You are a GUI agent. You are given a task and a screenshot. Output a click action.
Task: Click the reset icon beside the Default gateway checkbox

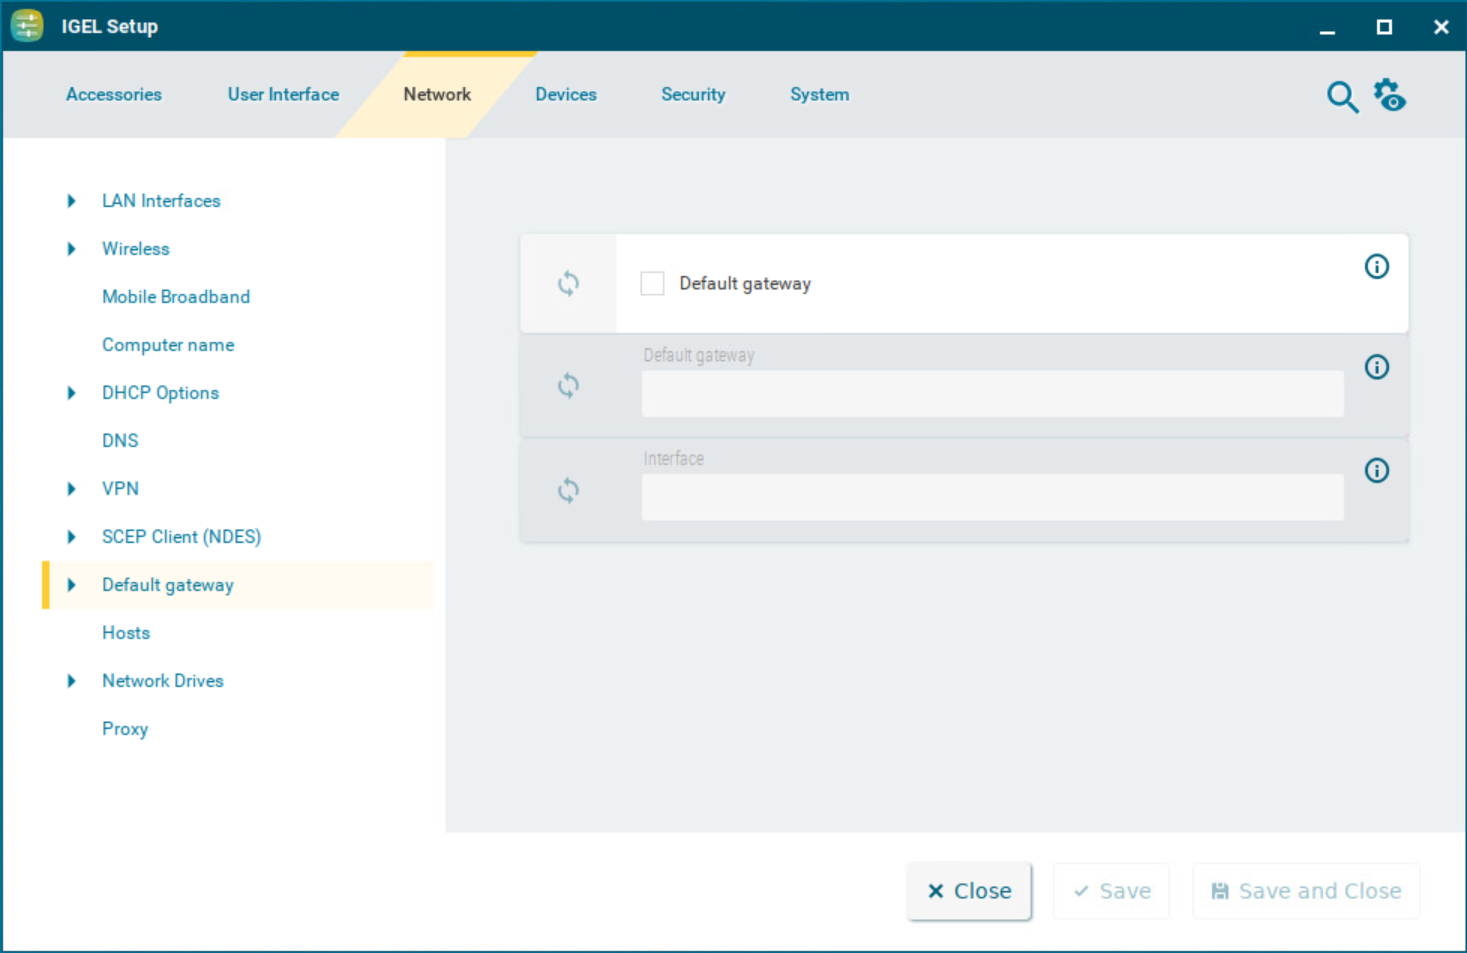(568, 283)
